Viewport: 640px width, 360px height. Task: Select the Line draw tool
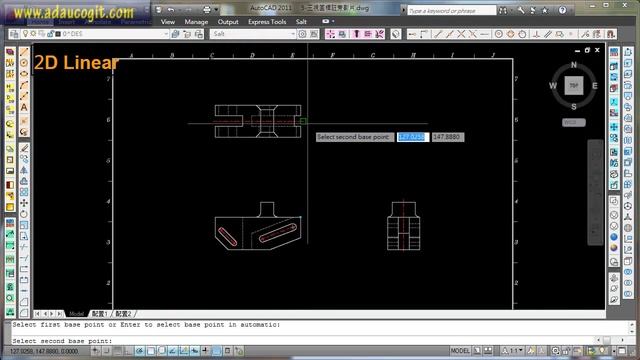click(x=24, y=51)
